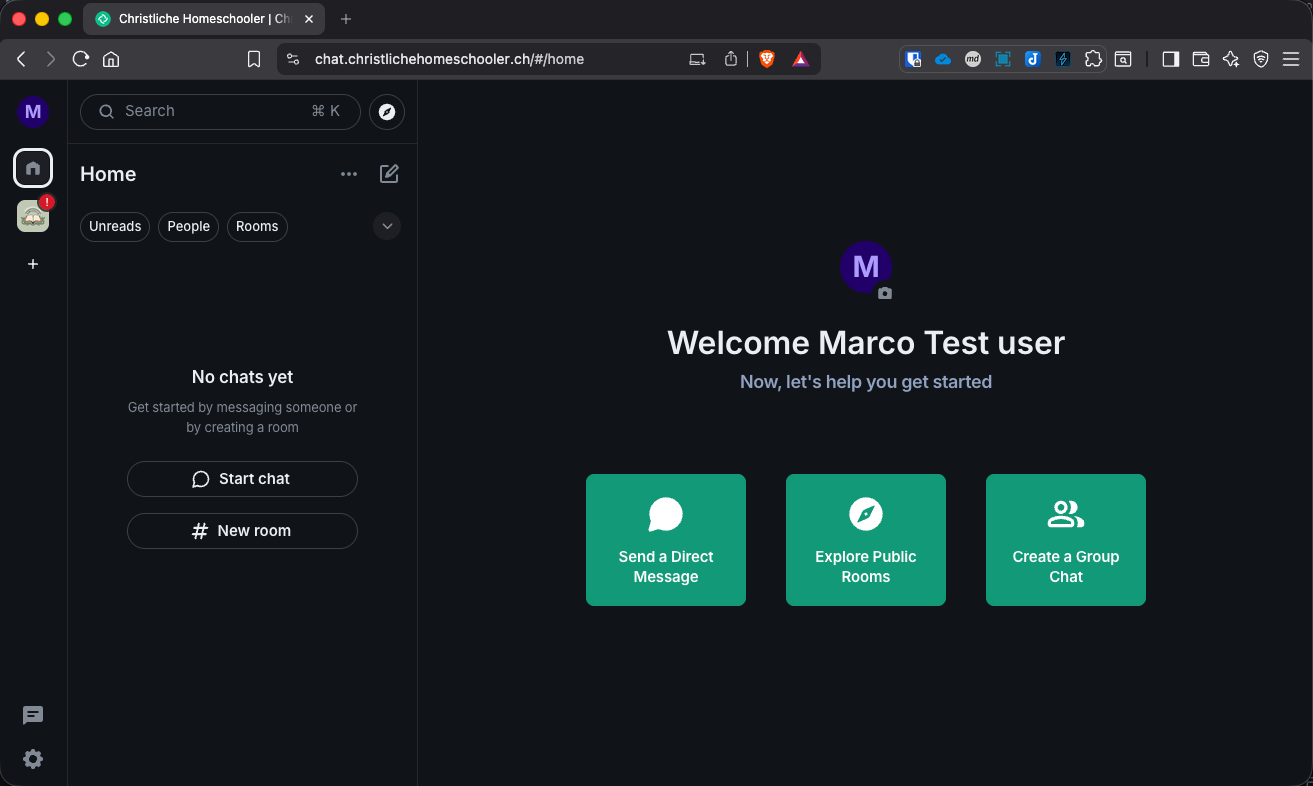Open the screenshot capture extension icon
The image size is (1313, 786).
click(1002, 59)
